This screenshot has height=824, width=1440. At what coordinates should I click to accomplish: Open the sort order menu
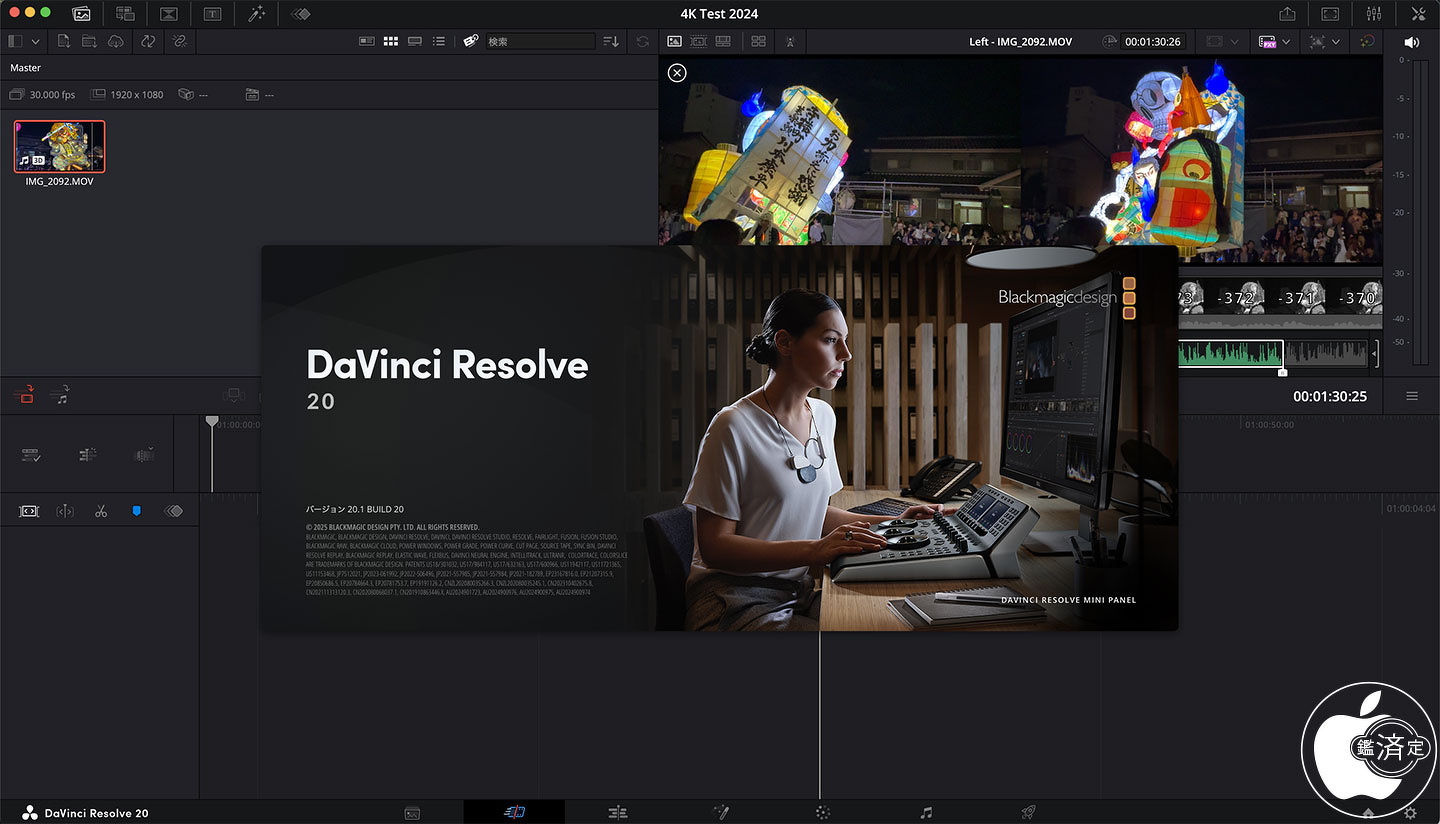[611, 41]
